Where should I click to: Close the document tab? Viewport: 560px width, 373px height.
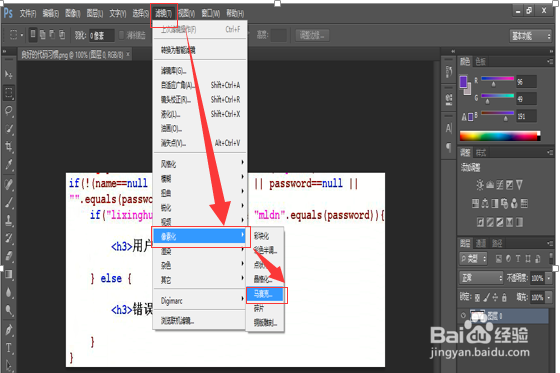pyautogui.click(x=128, y=54)
